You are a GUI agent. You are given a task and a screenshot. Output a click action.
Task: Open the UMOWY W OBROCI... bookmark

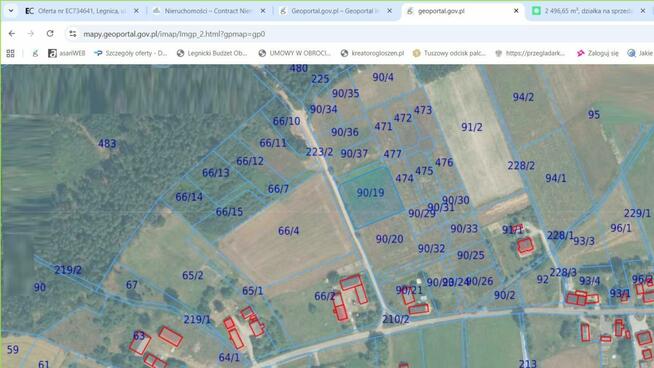click(294, 53)
